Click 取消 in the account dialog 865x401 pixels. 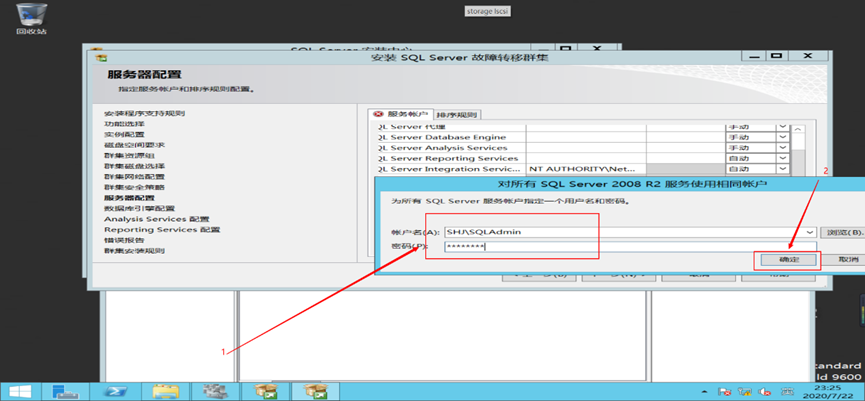coord(848,259)
